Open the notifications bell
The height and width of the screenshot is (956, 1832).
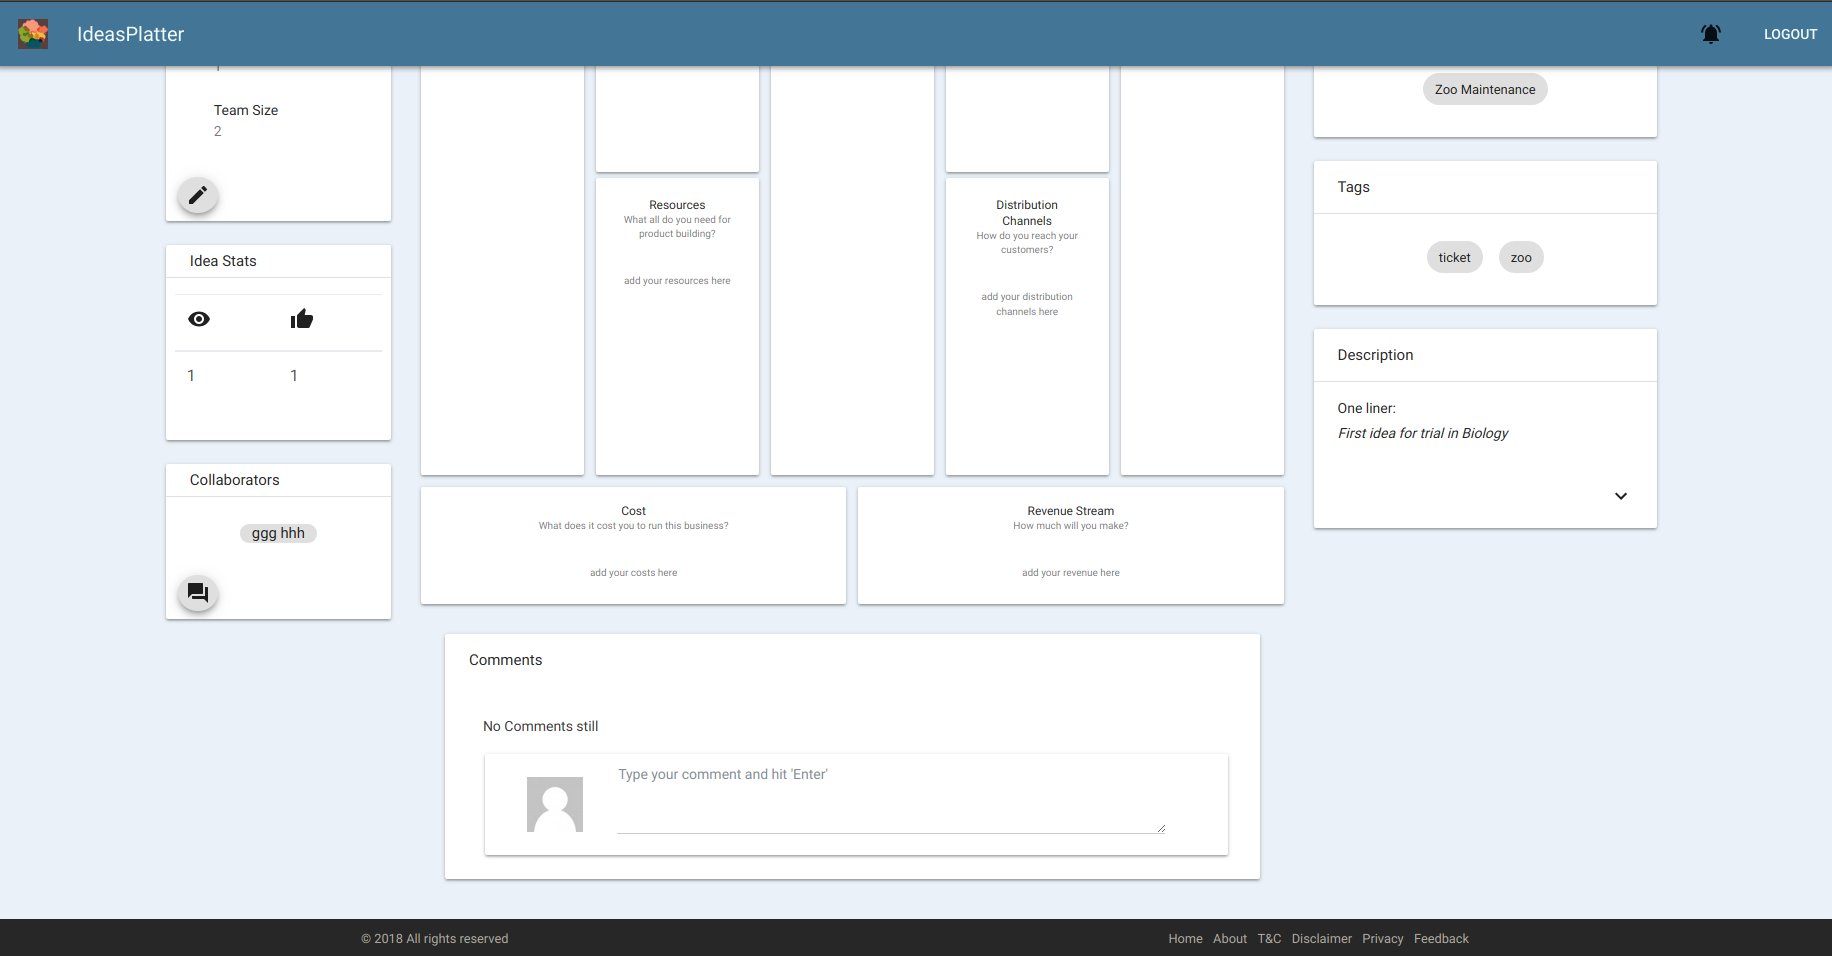pyautogui.click(x=1711, y=34)
